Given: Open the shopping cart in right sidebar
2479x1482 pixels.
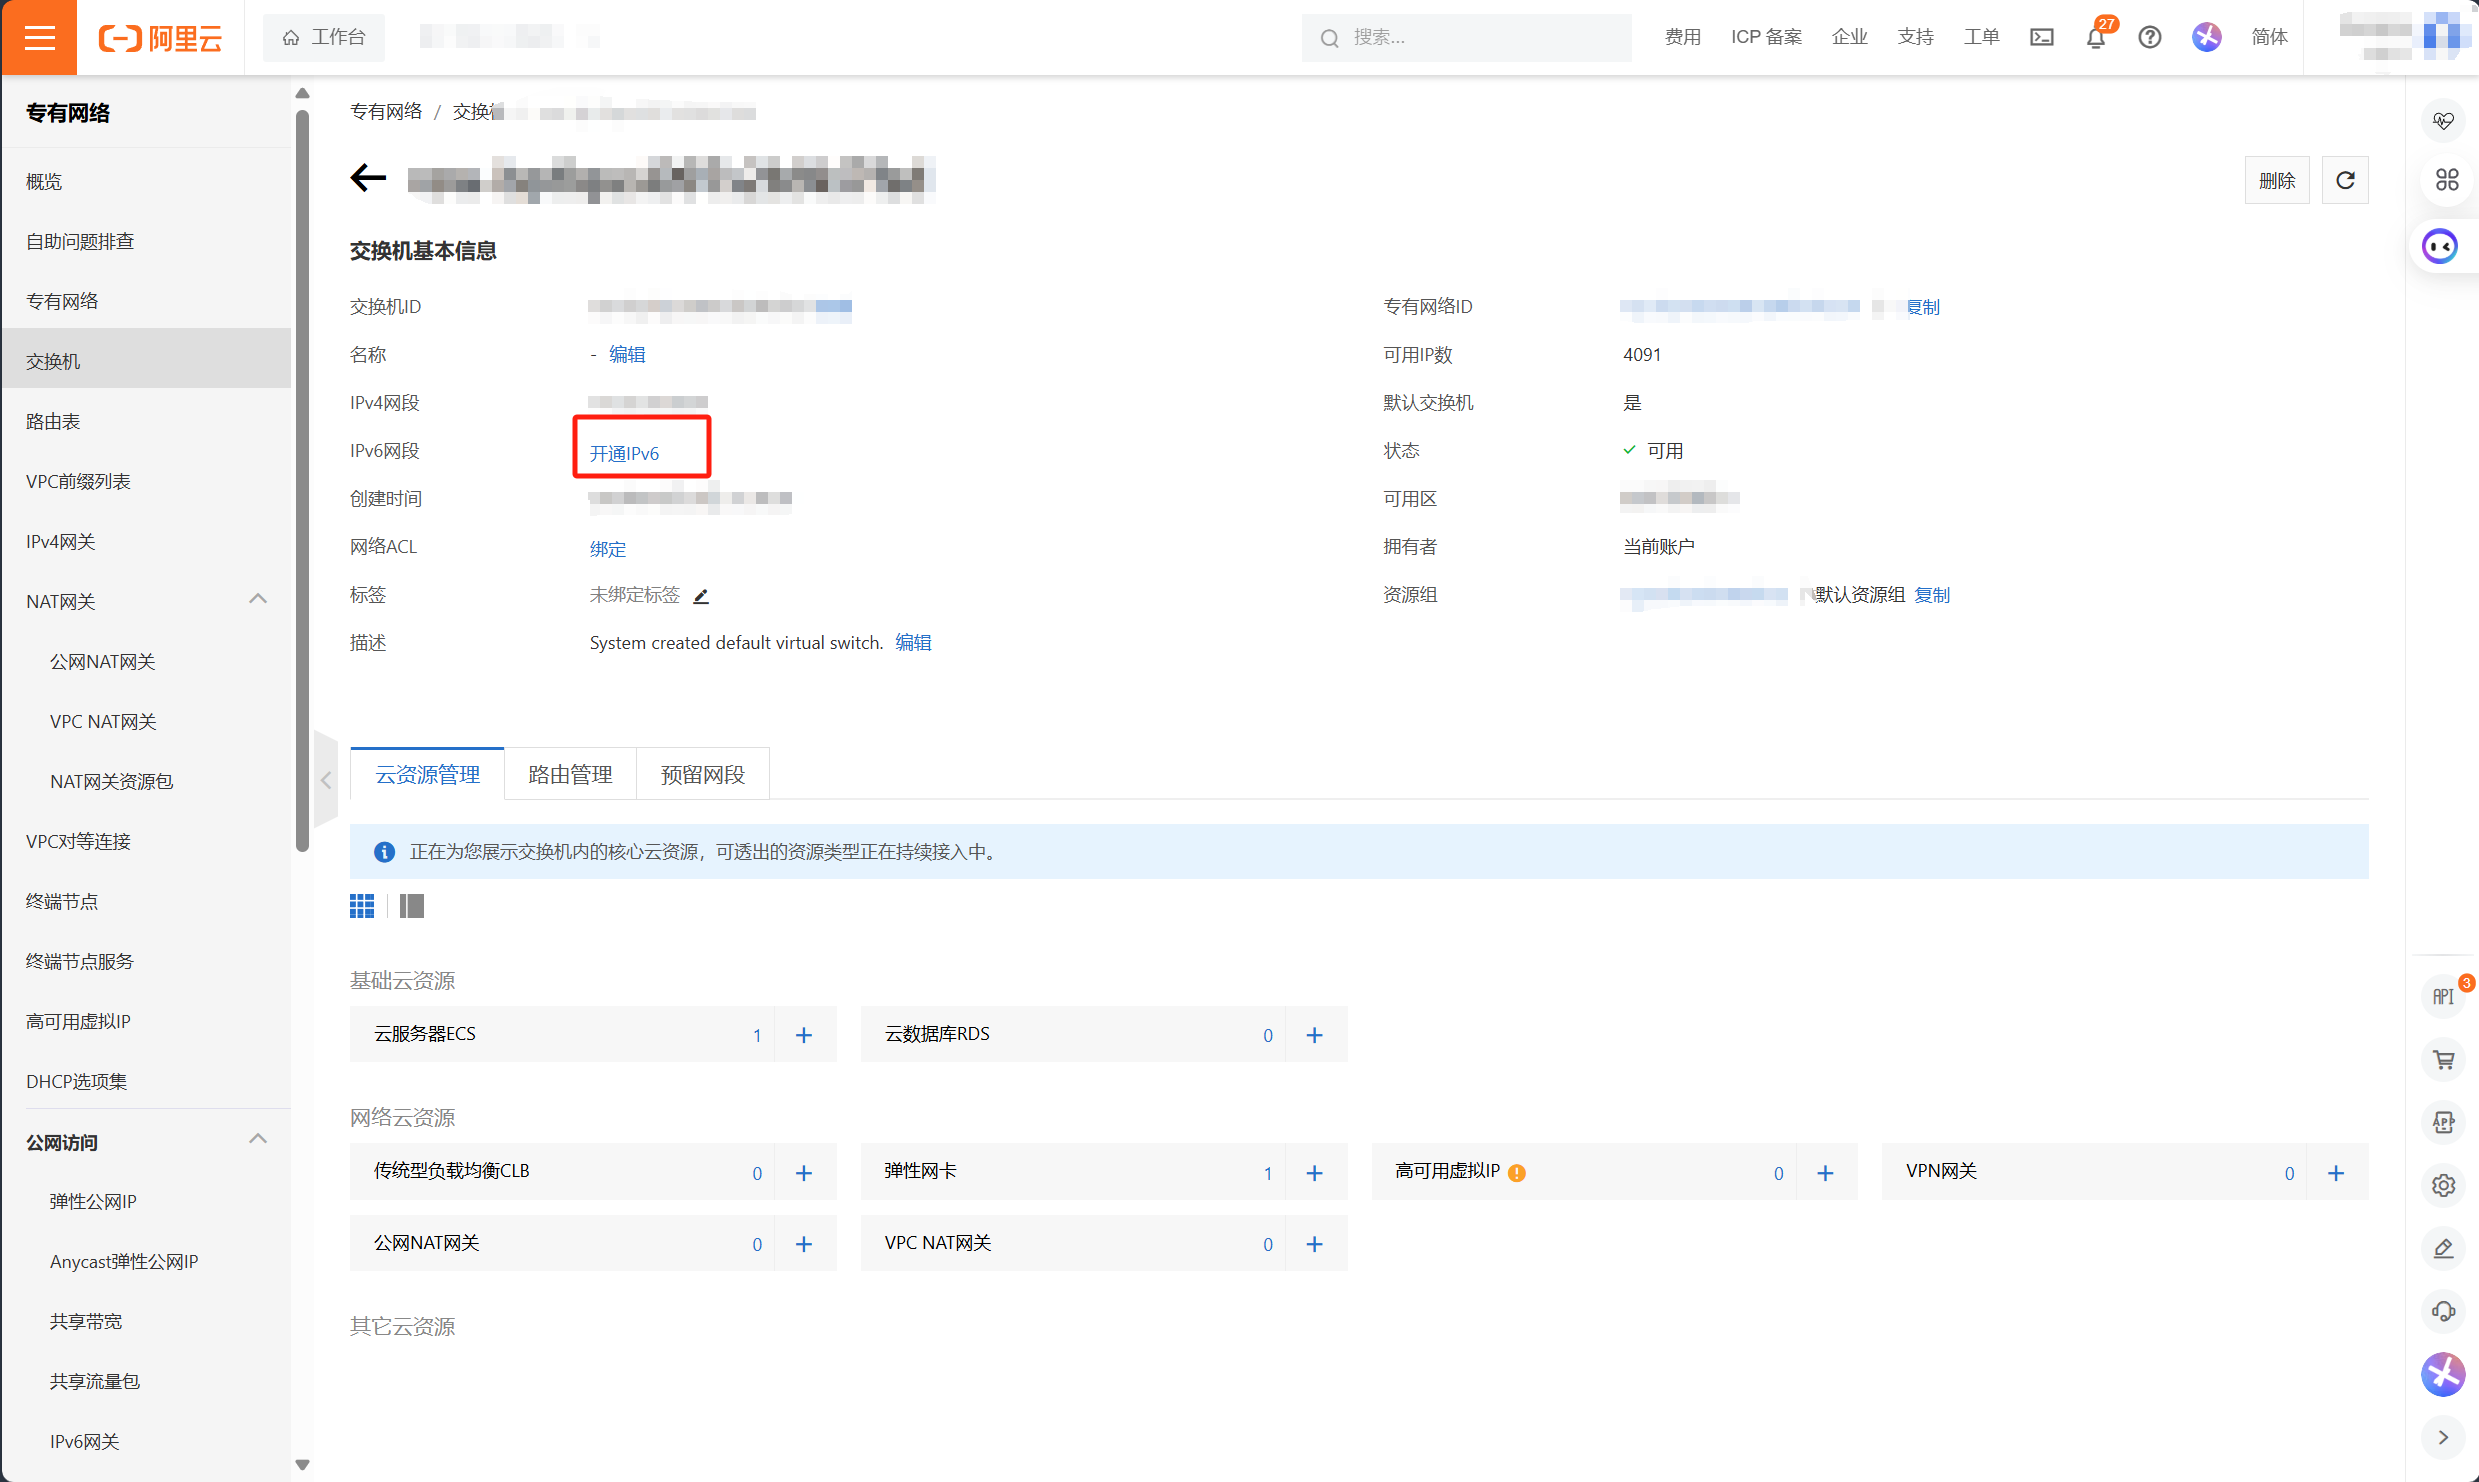Looking at the screenshot, I should (2443, 1060).
